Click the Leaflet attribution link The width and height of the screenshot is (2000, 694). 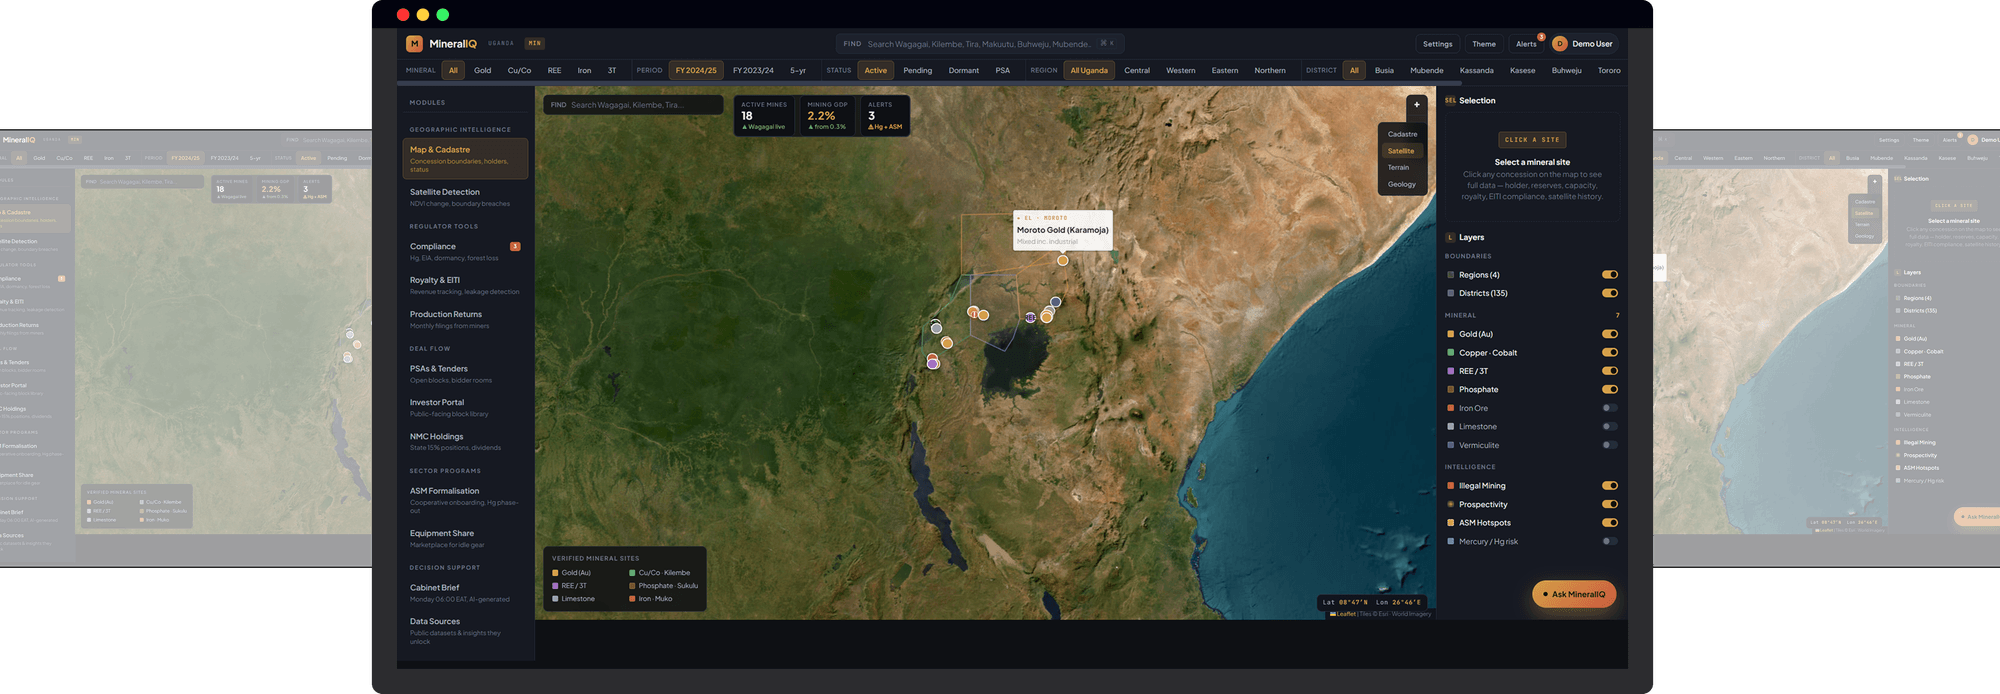pos(1346,614)
